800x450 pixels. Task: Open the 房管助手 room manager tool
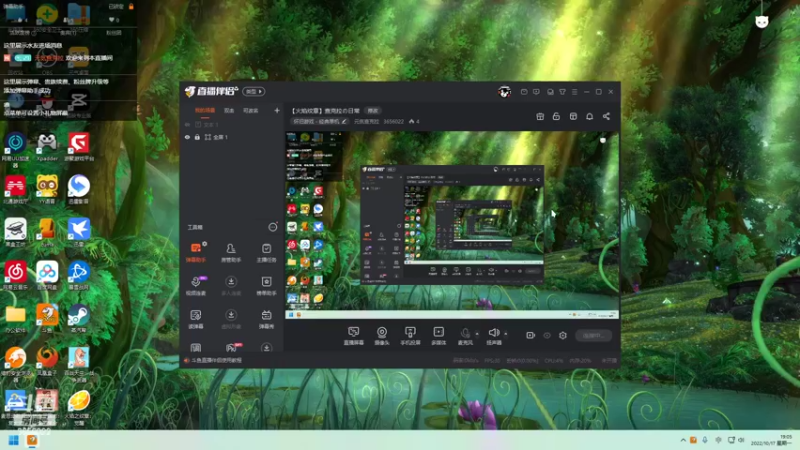[231, 253]
